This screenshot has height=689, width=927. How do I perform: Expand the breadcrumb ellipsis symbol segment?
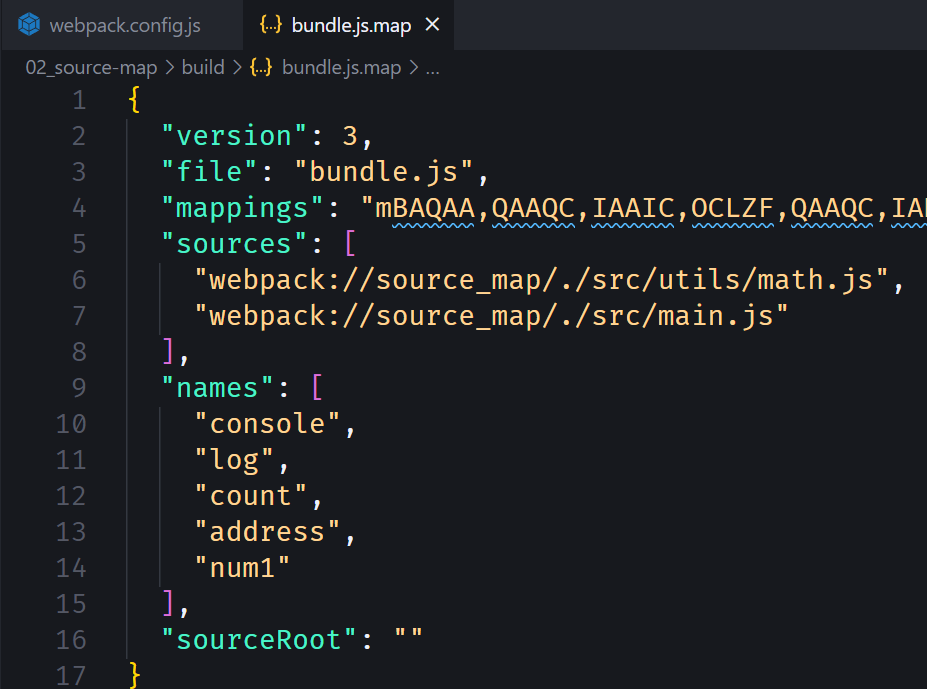[x=433, y=68]
